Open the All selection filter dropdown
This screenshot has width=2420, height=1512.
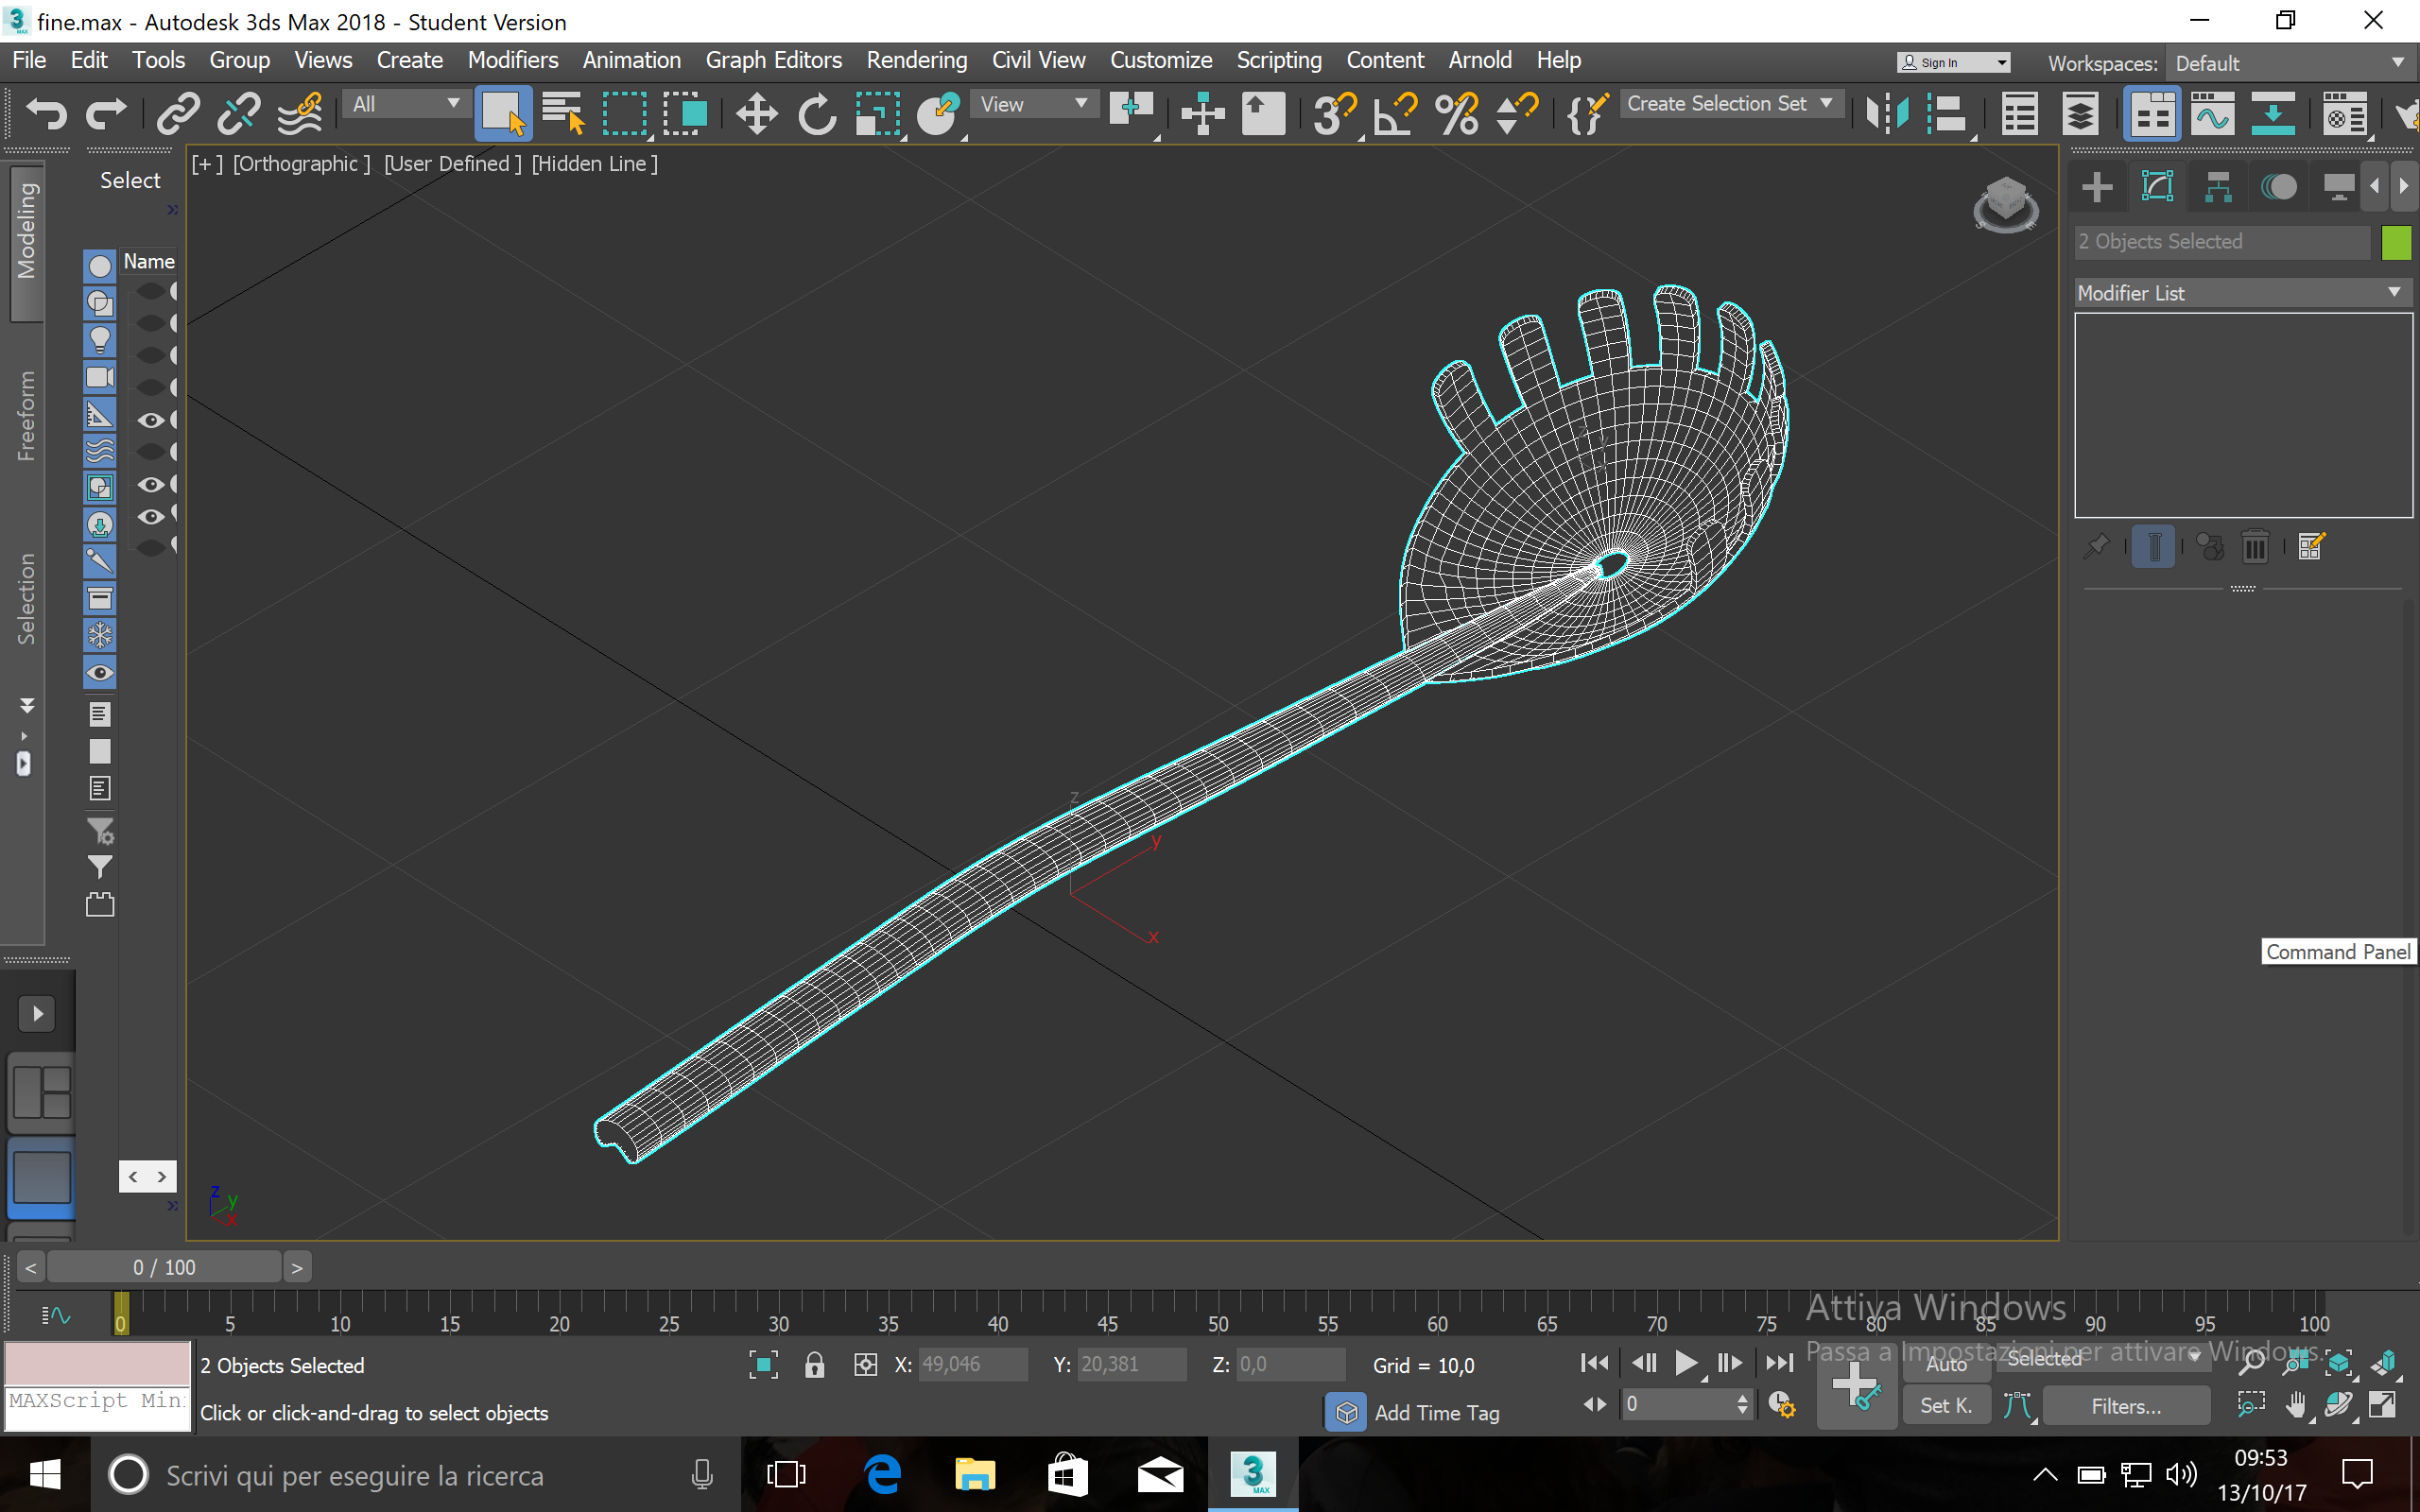pyautogui.click(x=405, y=104)
